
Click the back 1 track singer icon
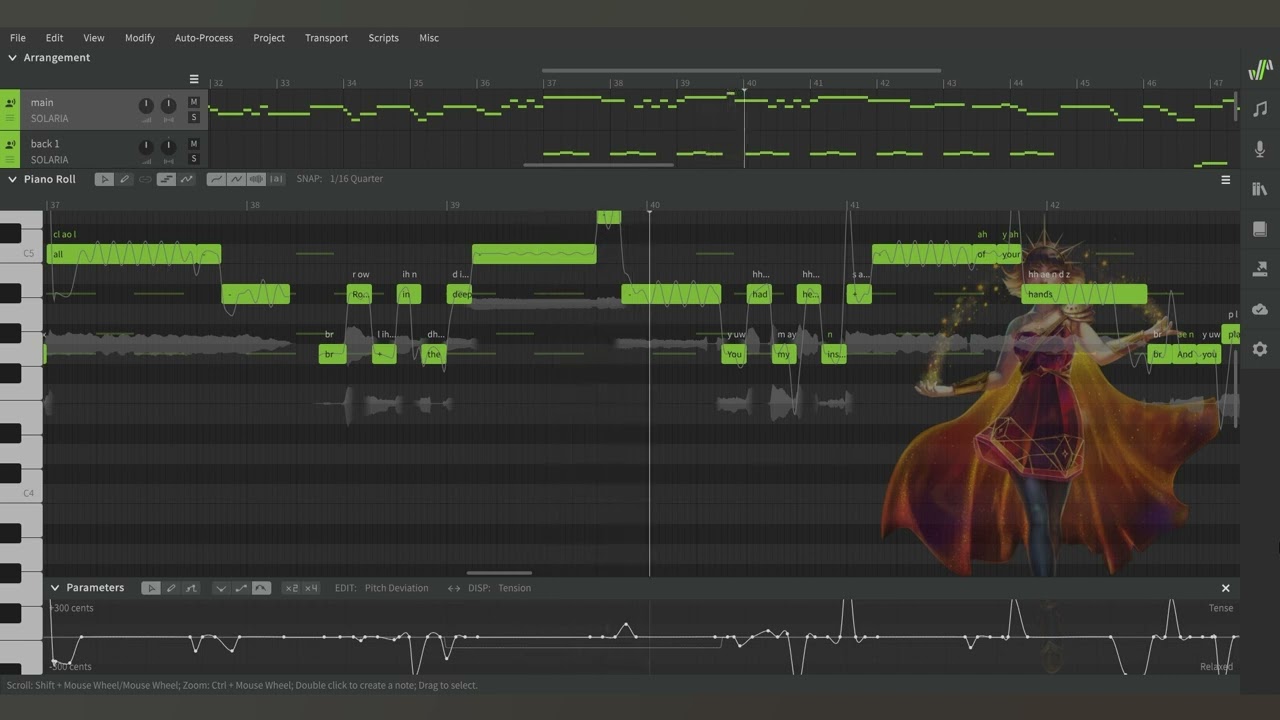(10, 144)
